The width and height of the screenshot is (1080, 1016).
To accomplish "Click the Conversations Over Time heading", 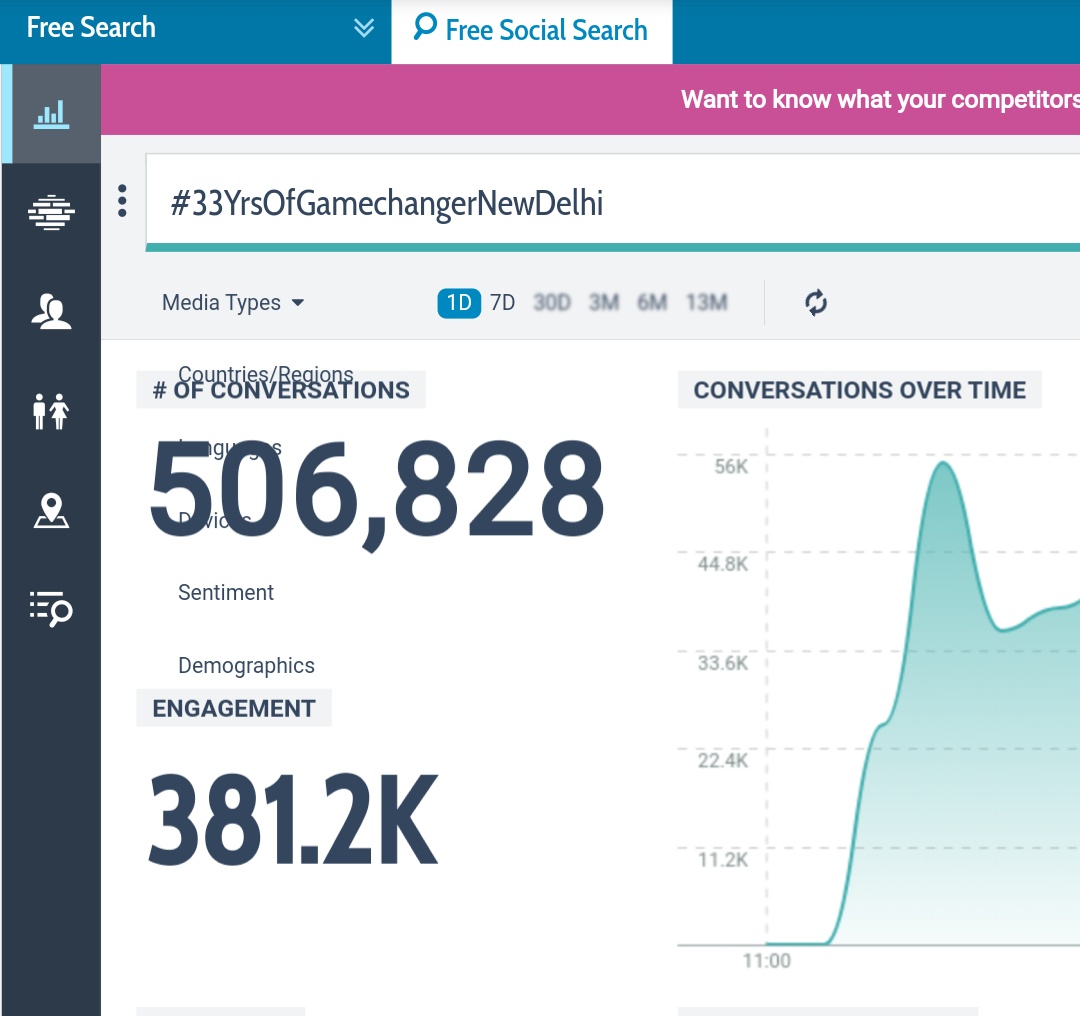I will pyautogui.click(x=860, y=390).
